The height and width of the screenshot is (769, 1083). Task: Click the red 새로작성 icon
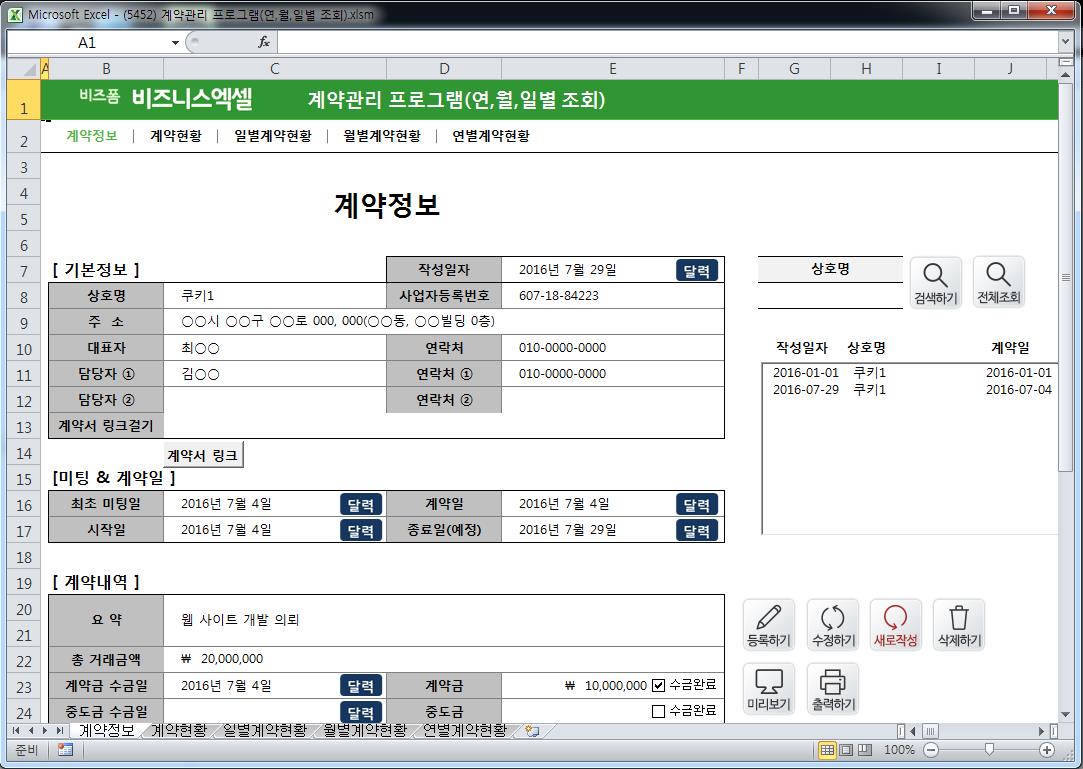[895, 625]
